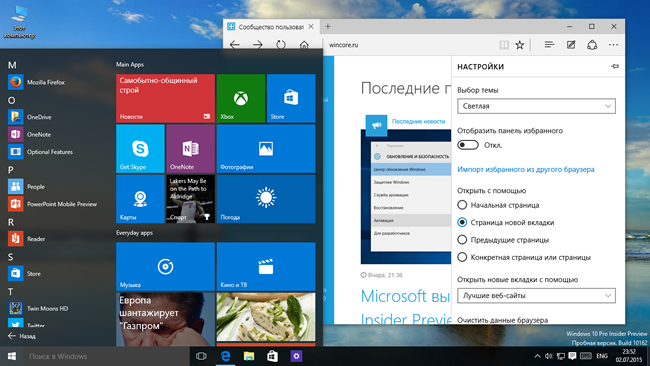Click Импорт избранного из другого браузера link

[x=526, y=169]
